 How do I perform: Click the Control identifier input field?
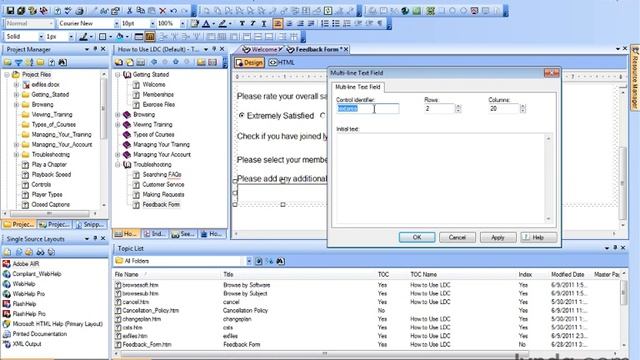(x=368, y=109)
